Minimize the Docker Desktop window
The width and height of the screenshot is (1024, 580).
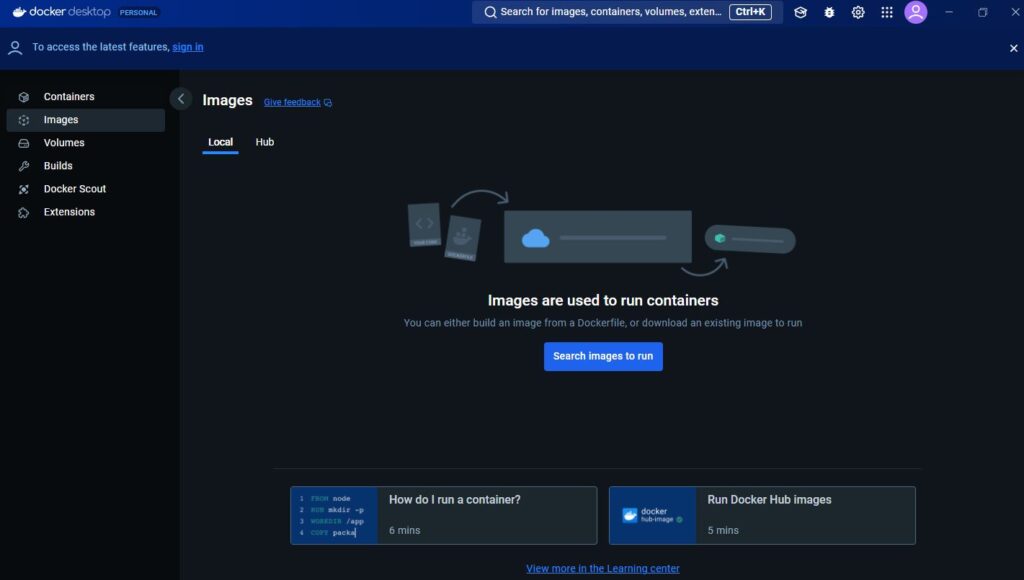(949, 12)
